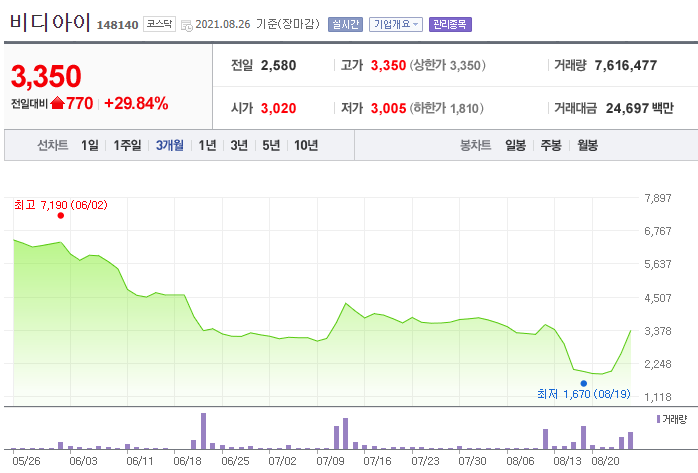Click the 거래량 value 7,616,477
Image resolution: width=698 pixels, height=473 pixels.
626,65
